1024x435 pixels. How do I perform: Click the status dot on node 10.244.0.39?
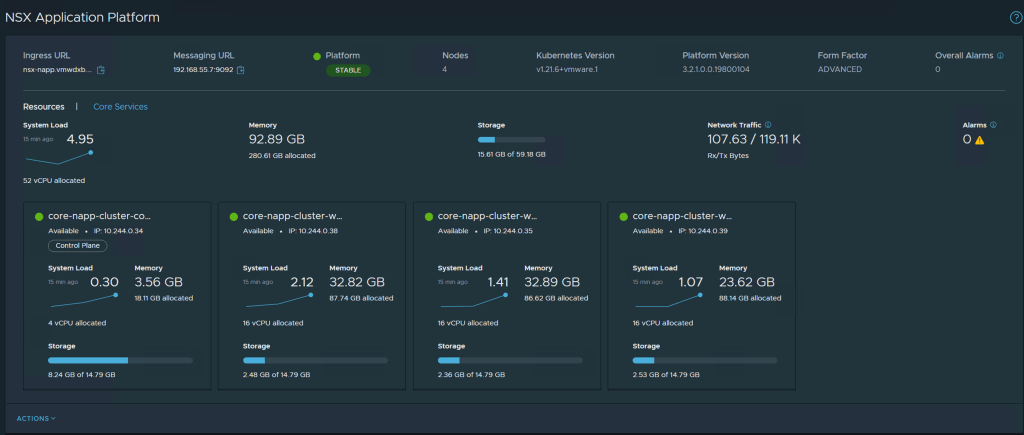[625, 216]
